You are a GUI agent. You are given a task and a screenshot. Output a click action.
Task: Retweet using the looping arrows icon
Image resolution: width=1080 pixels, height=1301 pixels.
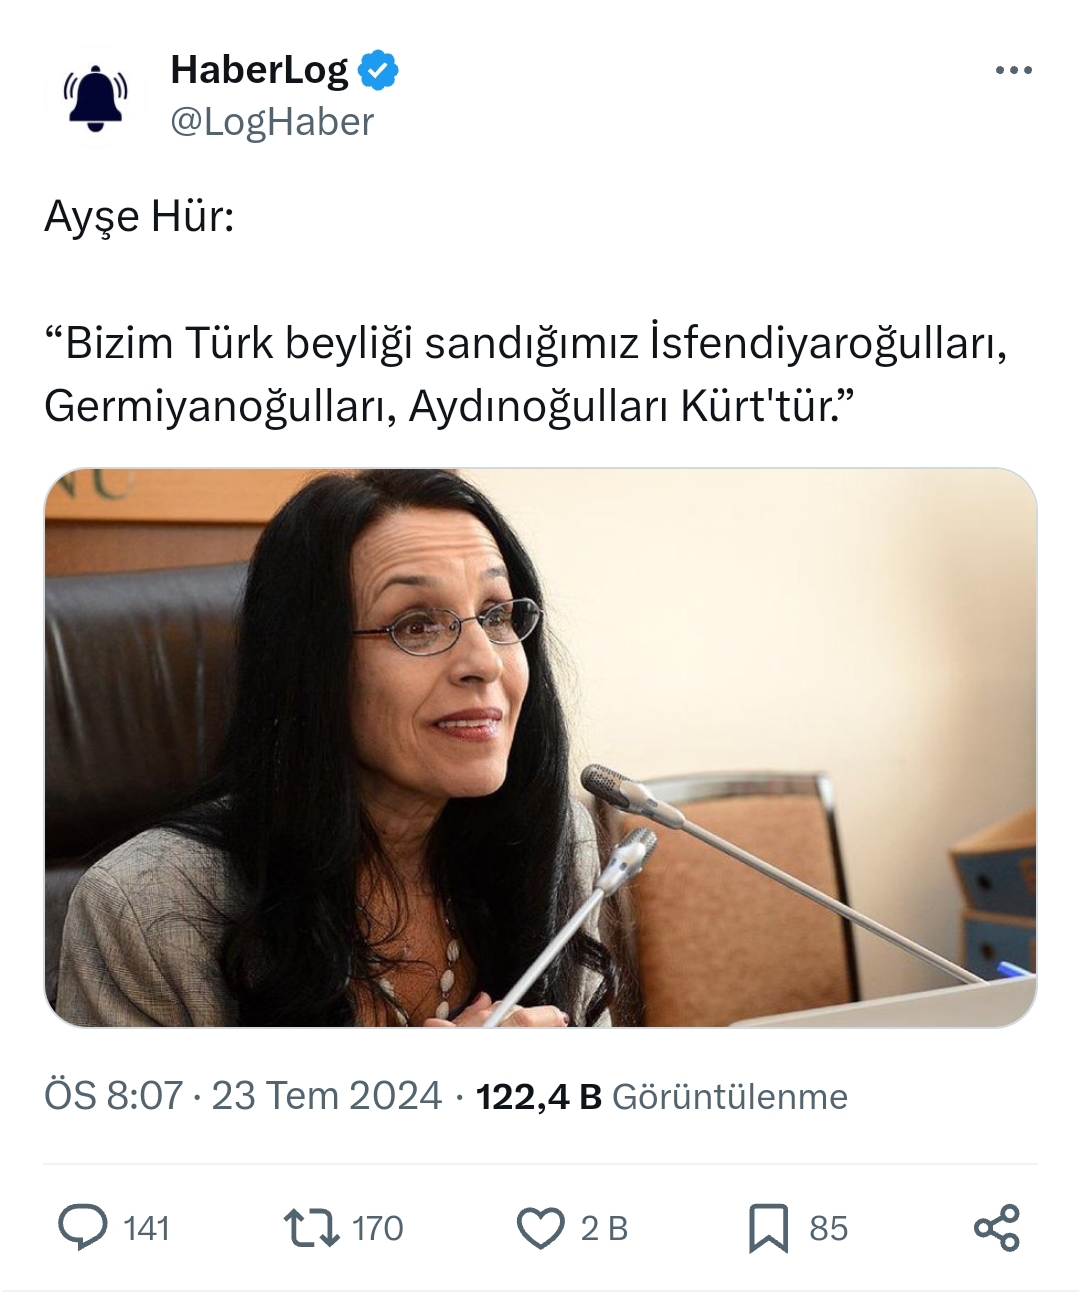[x=312, y=1228]
